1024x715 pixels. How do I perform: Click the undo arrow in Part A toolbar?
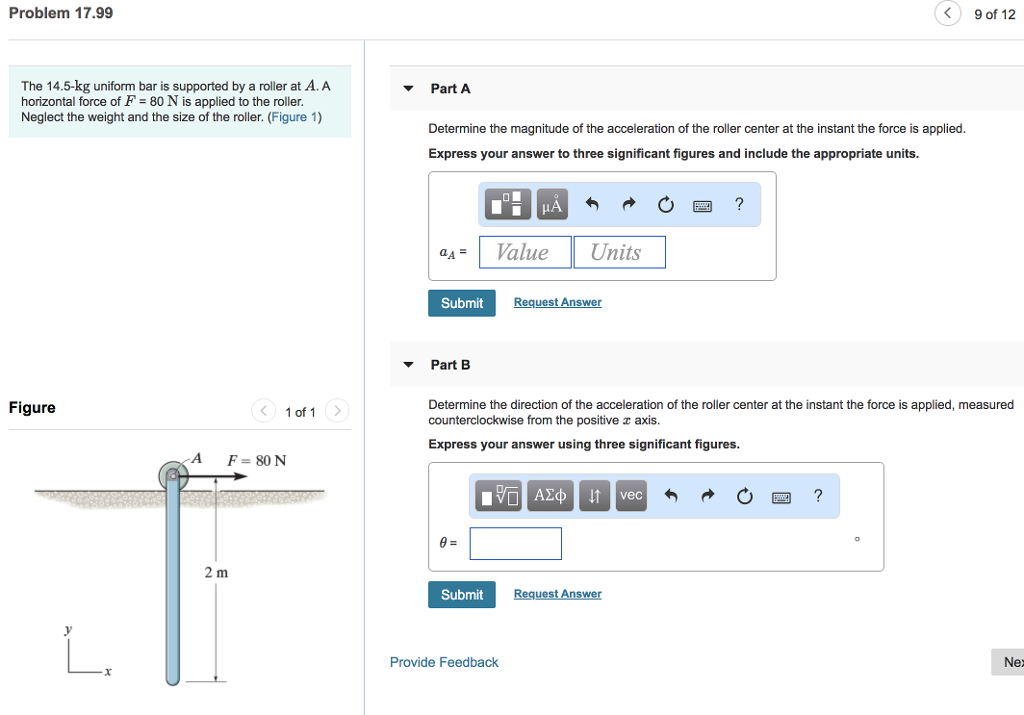pos(592,204)
